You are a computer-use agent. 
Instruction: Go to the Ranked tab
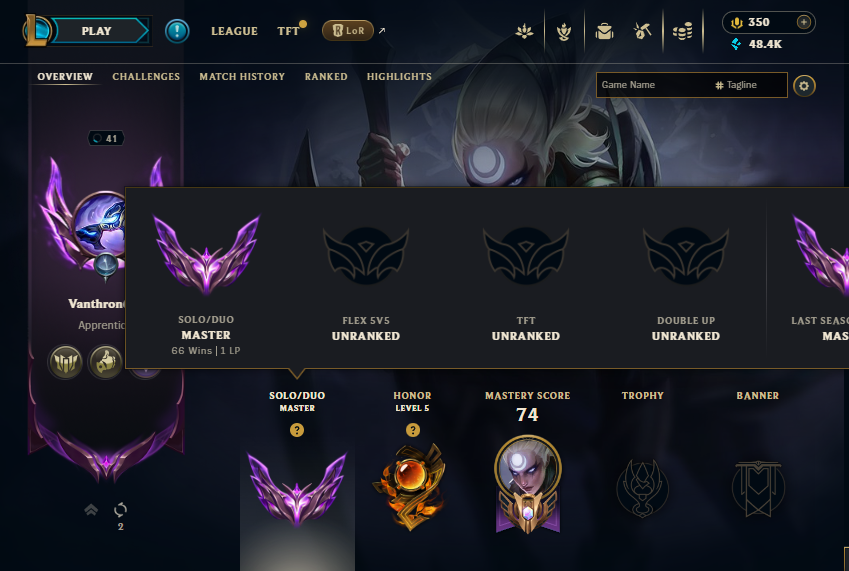[x=326, y=76]
